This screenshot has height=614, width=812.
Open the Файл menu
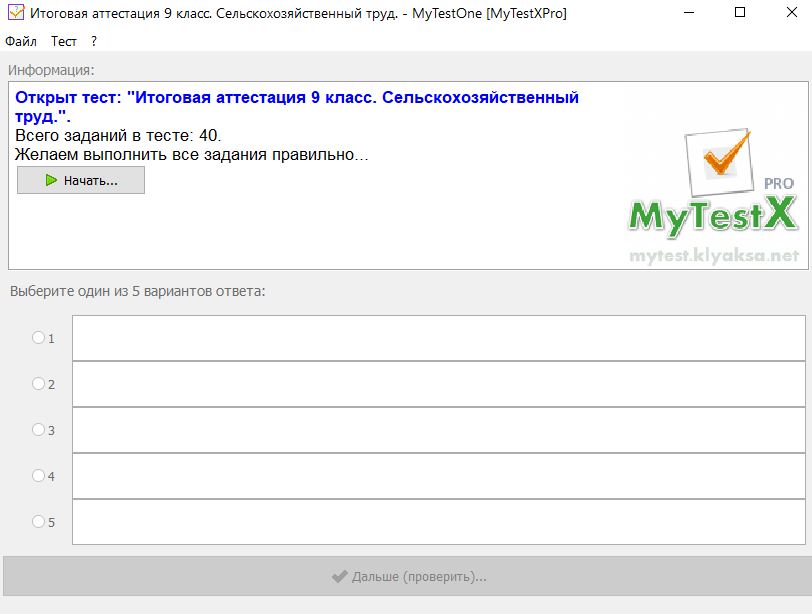[21, 41]
